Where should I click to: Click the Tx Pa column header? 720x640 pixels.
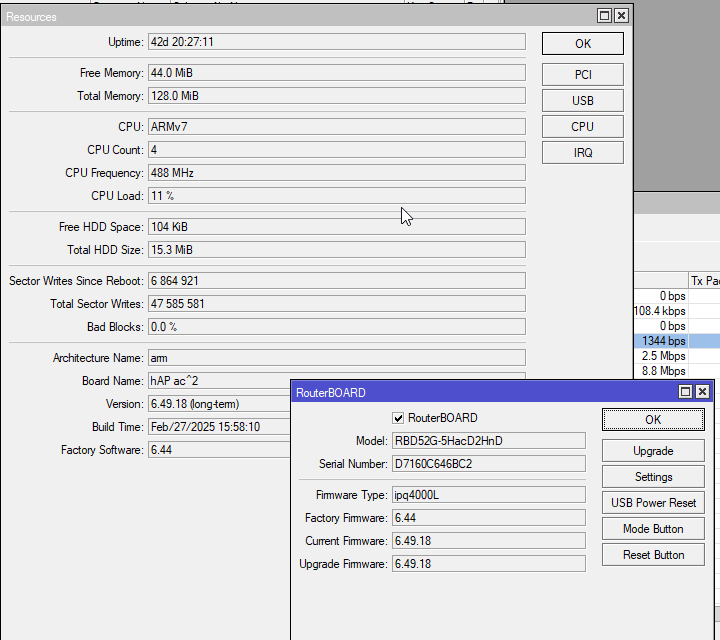[704, 281]
